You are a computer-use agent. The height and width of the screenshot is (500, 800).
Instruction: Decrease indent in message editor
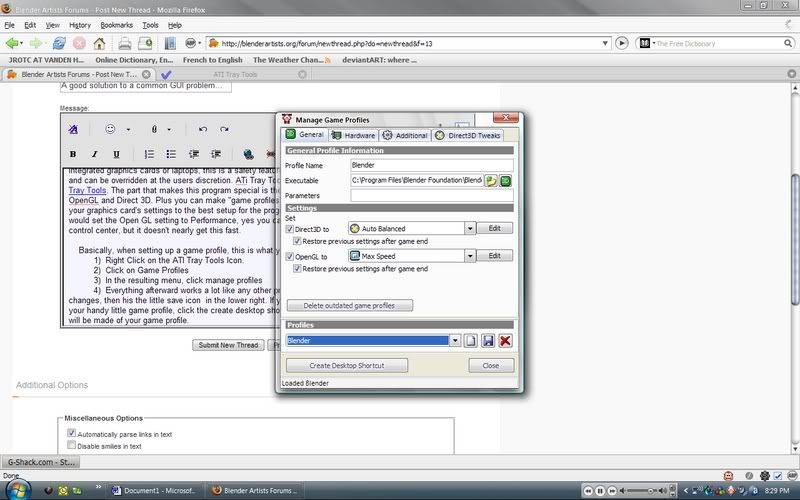pyautogui.click(x=194, y=154)
